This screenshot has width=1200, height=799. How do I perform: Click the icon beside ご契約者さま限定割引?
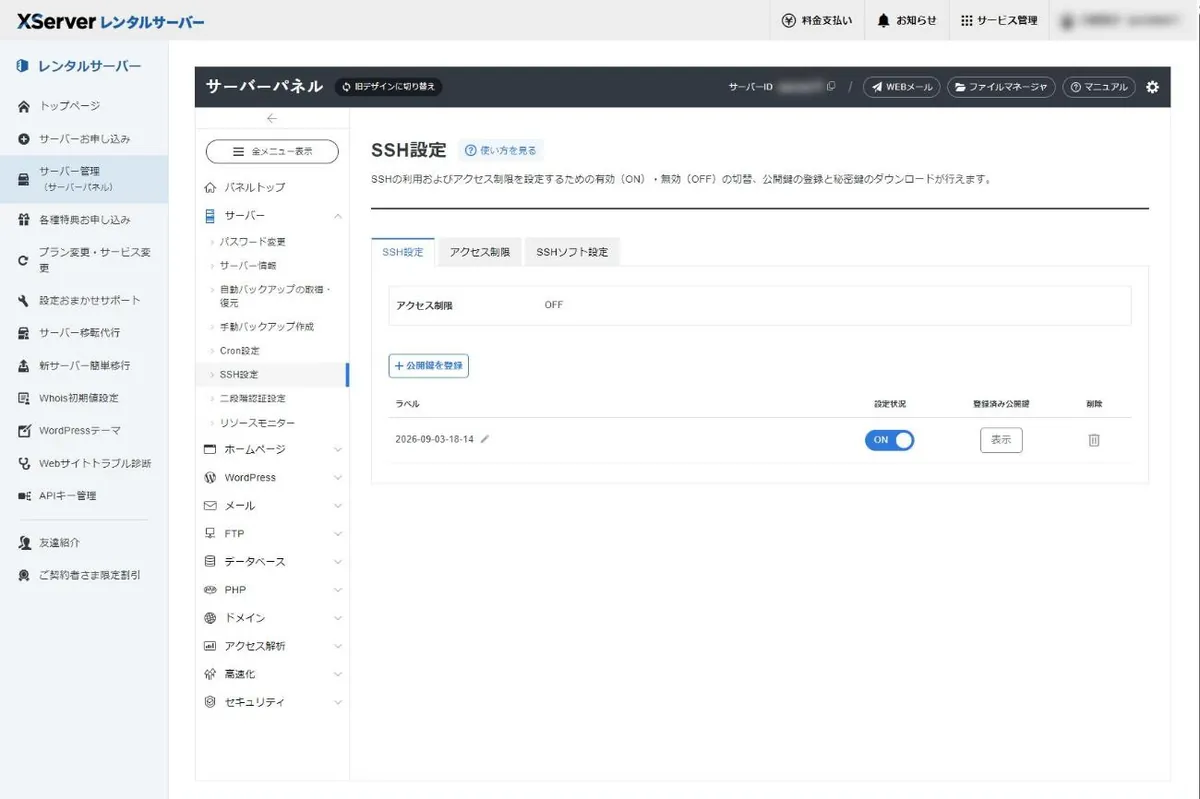pyautogui.click(x=24, y=576)
